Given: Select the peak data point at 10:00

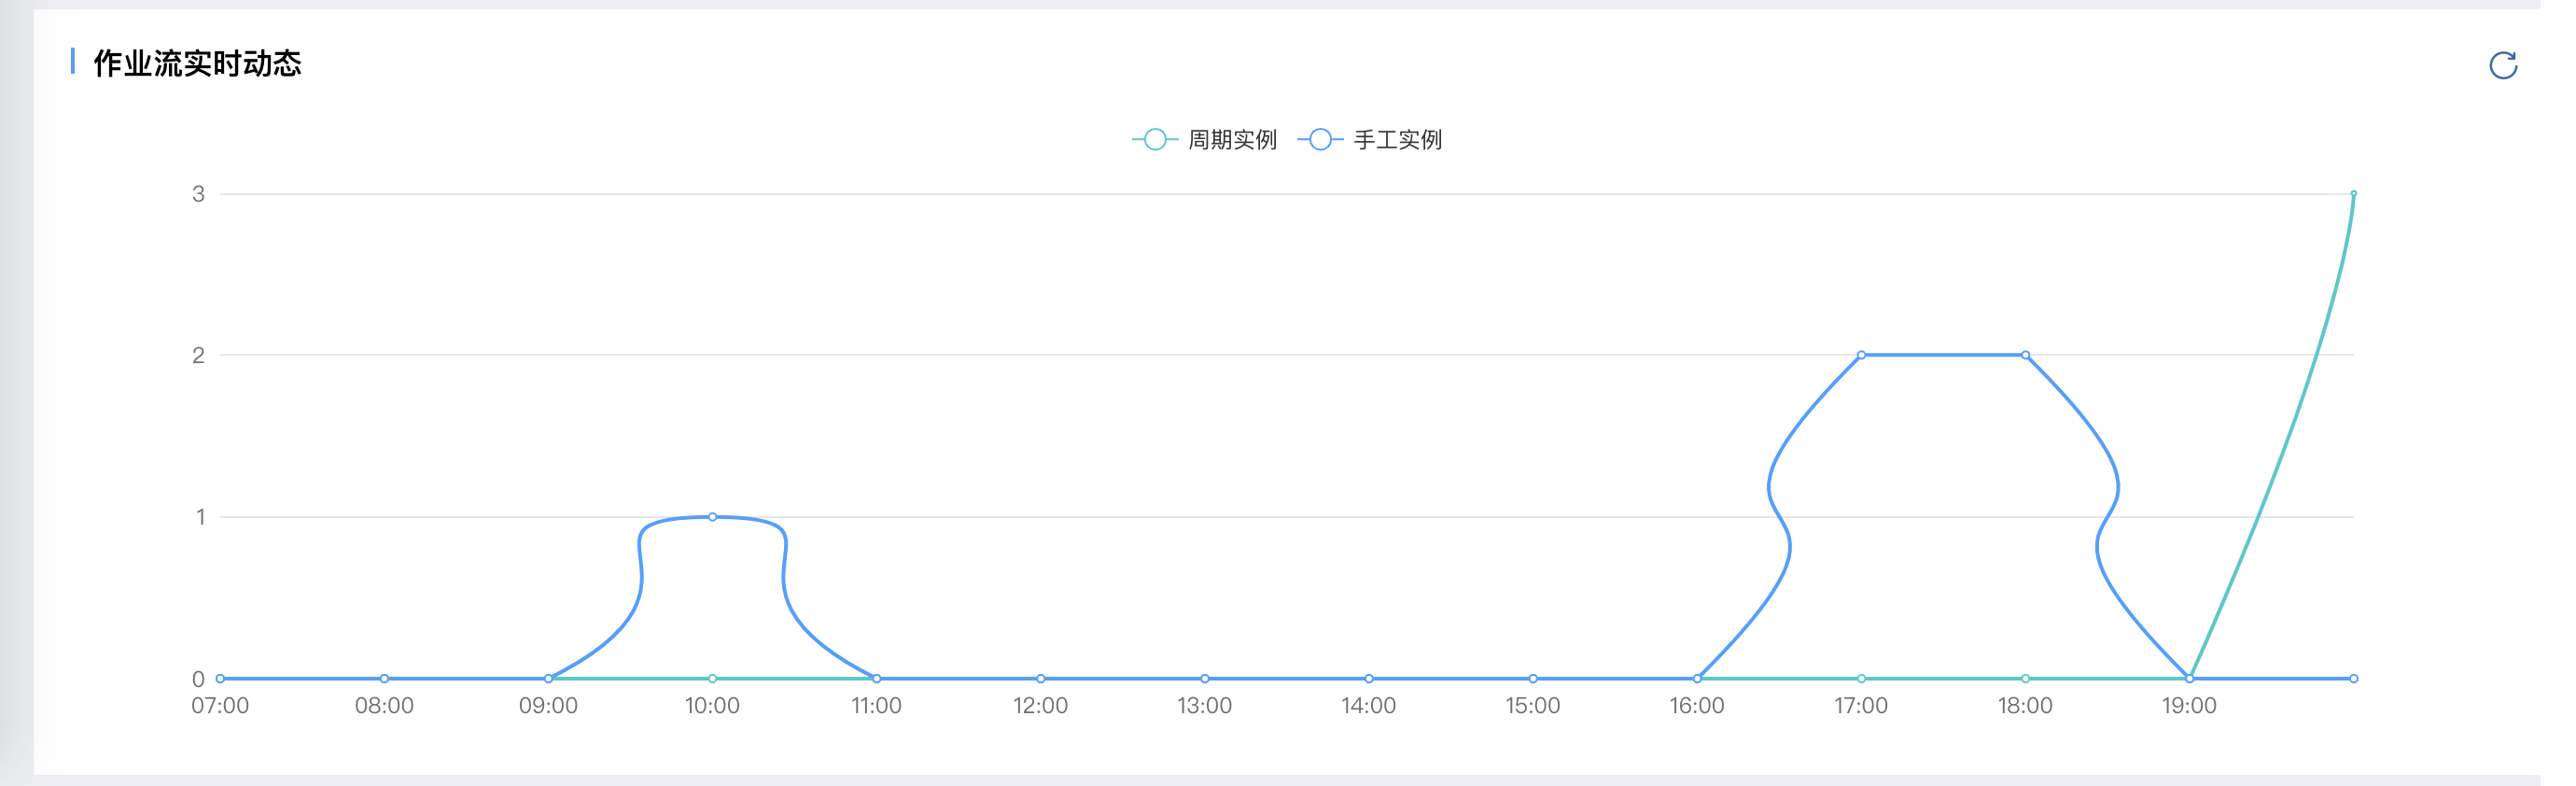Looking at the screenshot, I should (x=711, y=516).
